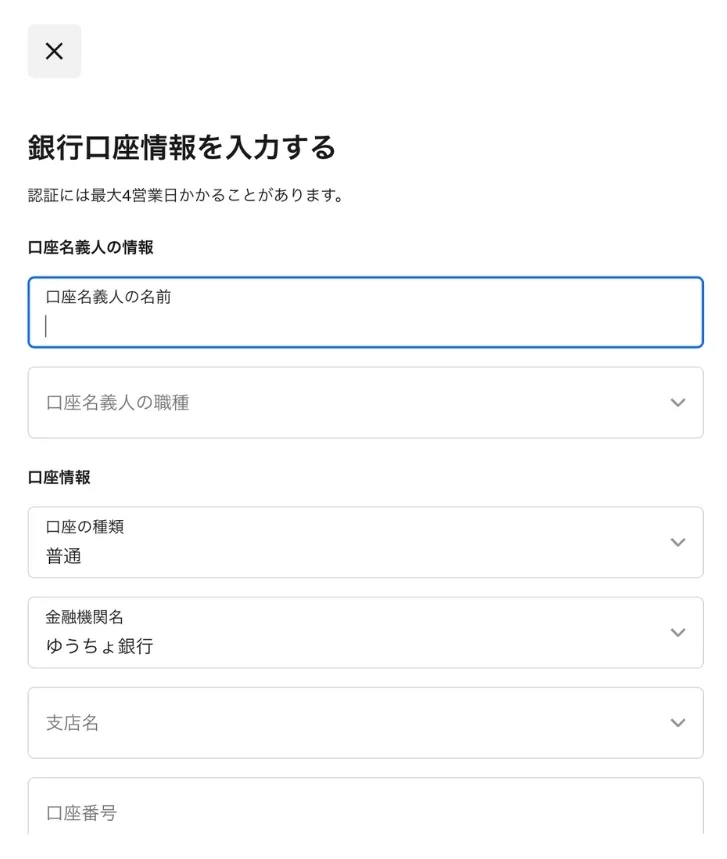
Task: Click the 口座情報 section label
Action: pos(59,478)
